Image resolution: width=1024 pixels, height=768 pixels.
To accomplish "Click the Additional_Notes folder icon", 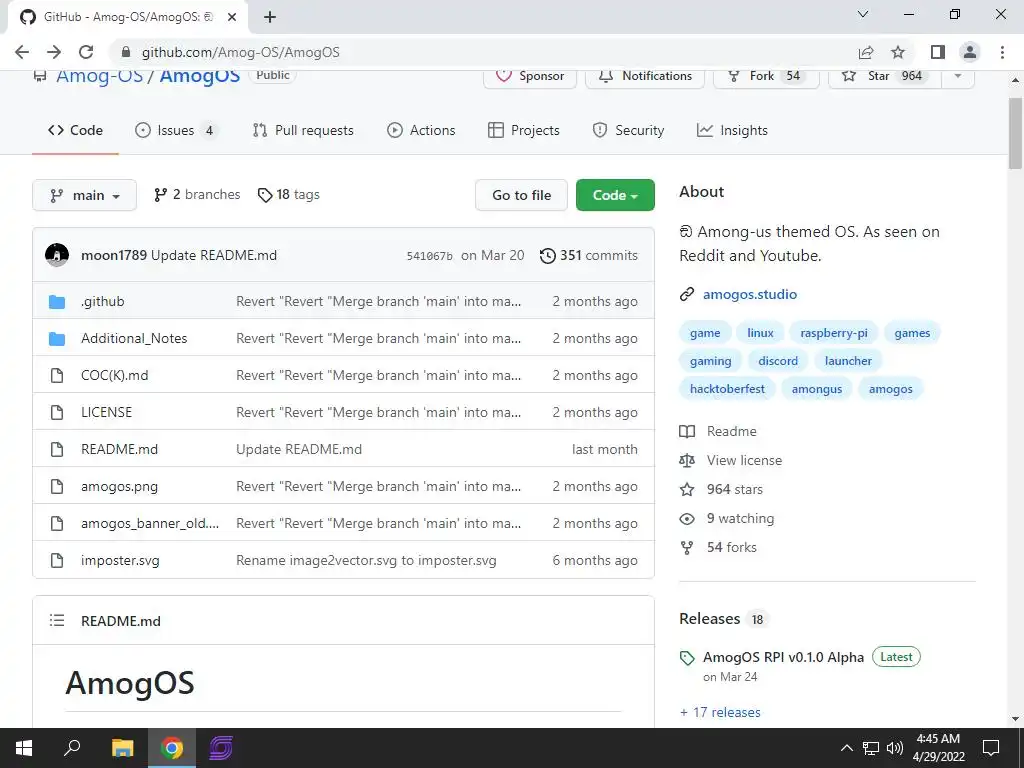I will point(57,338).
